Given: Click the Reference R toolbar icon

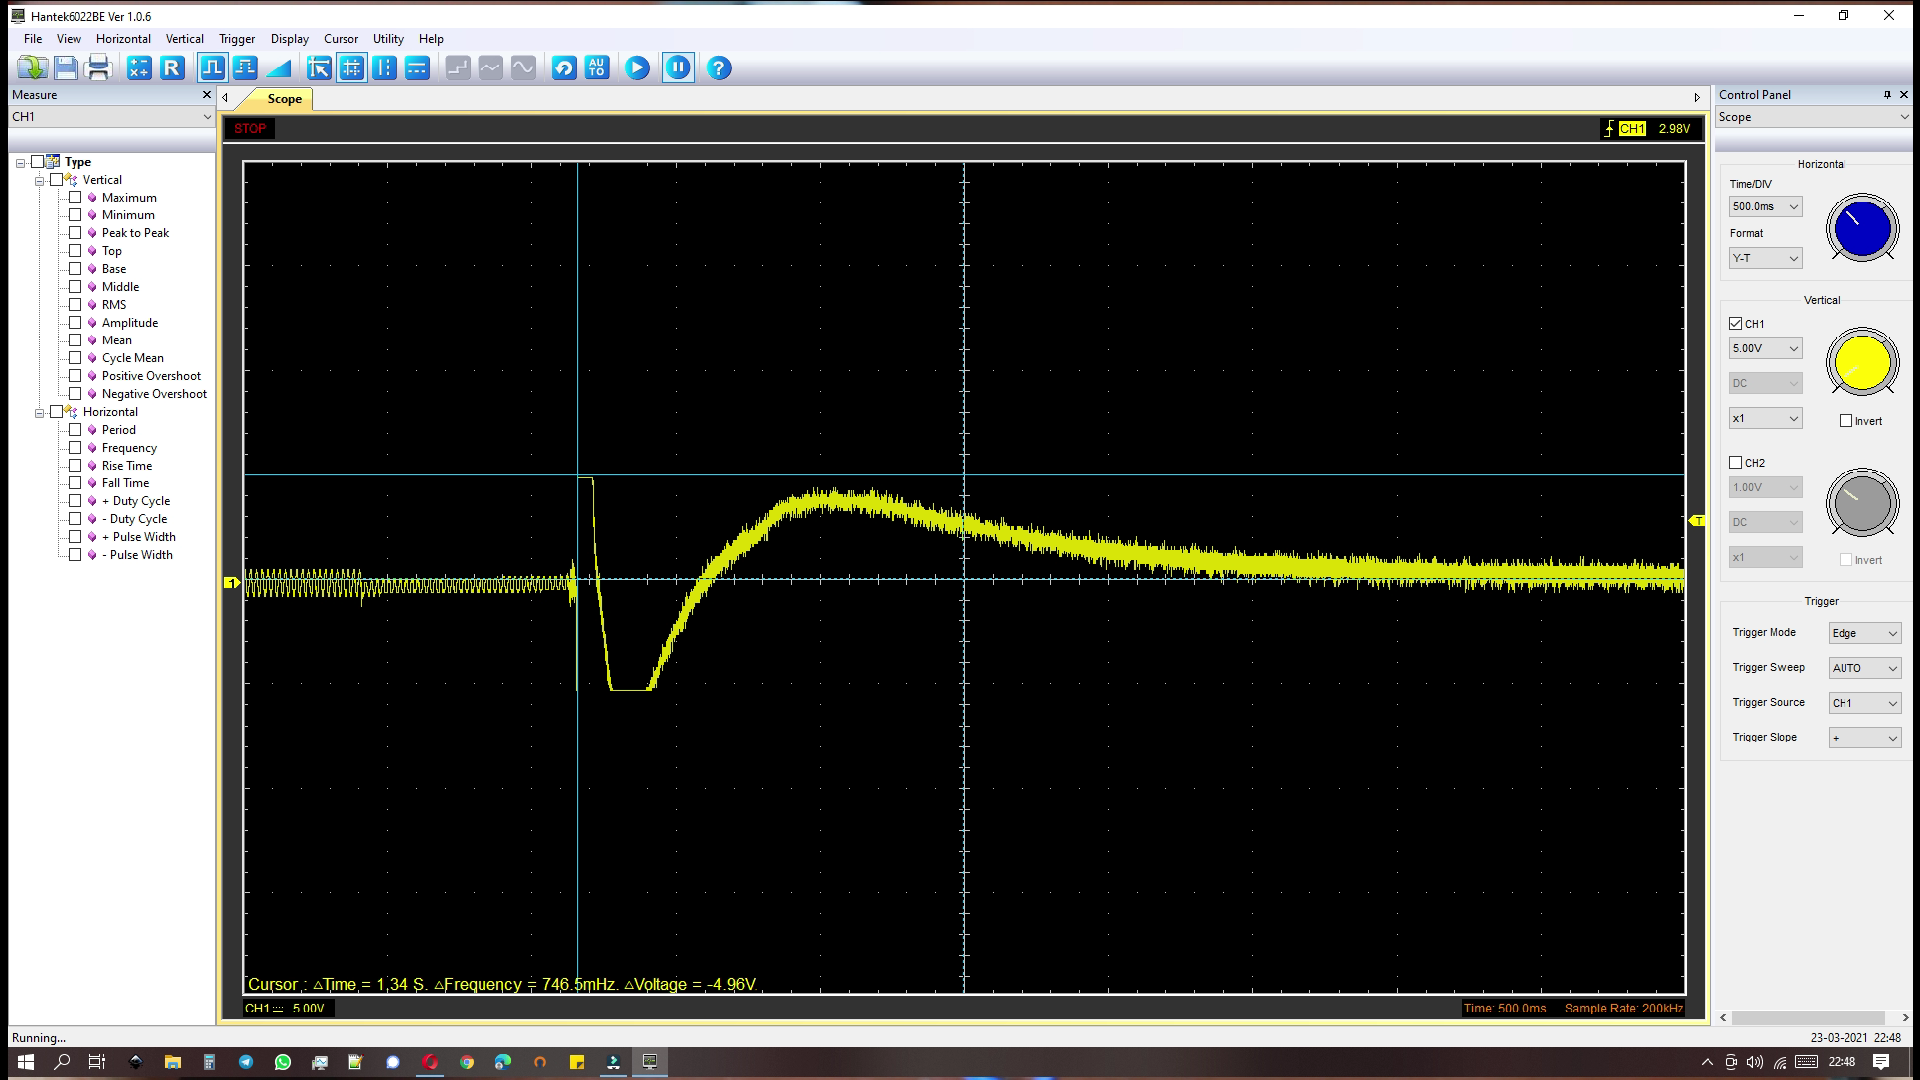Looking at the screenshot, I should pyautogui.click(x=172, y=68).
